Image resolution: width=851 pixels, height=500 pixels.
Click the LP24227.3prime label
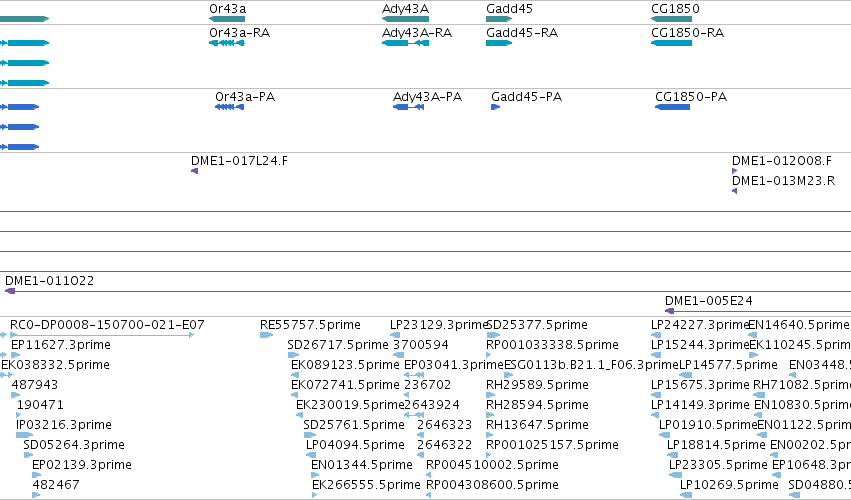coord(700,325)
